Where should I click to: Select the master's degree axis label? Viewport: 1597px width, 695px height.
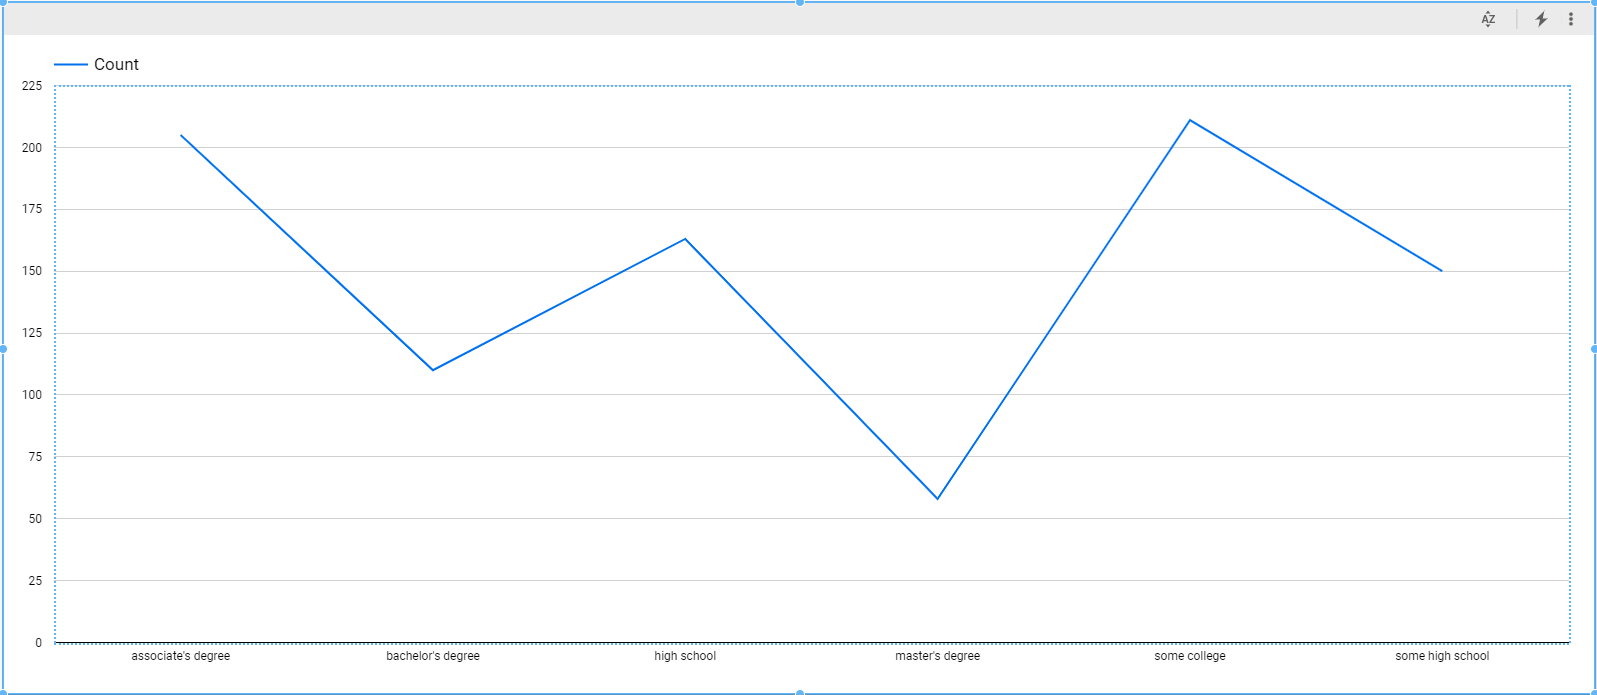937,656
